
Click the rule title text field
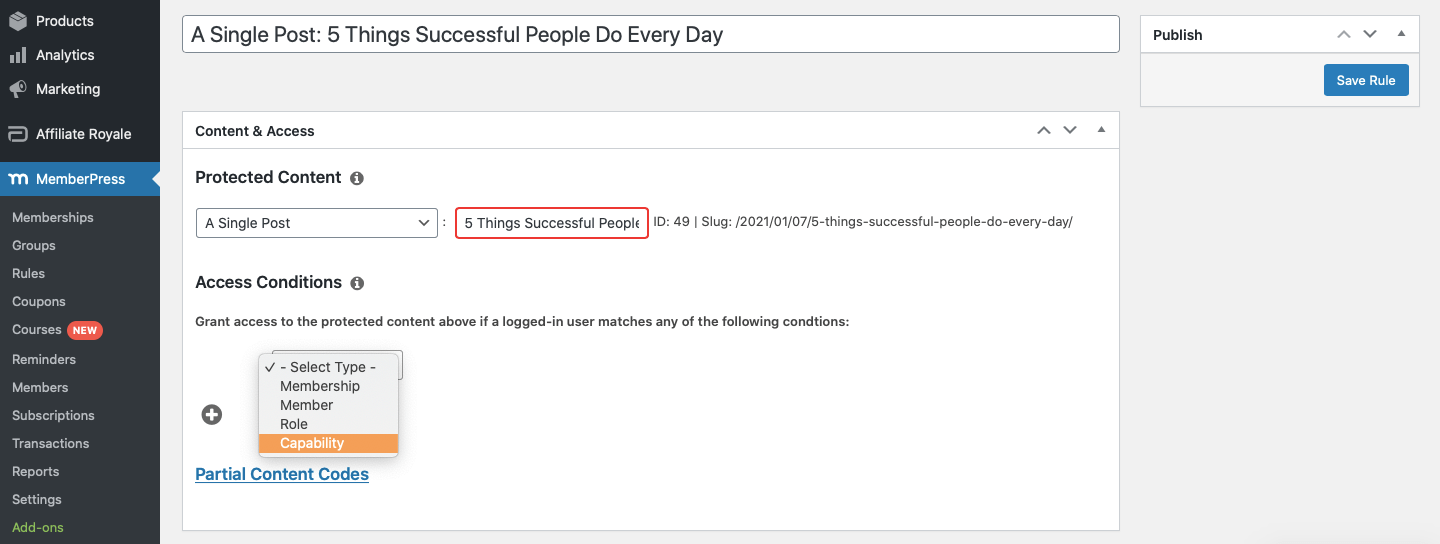point(651,34)
